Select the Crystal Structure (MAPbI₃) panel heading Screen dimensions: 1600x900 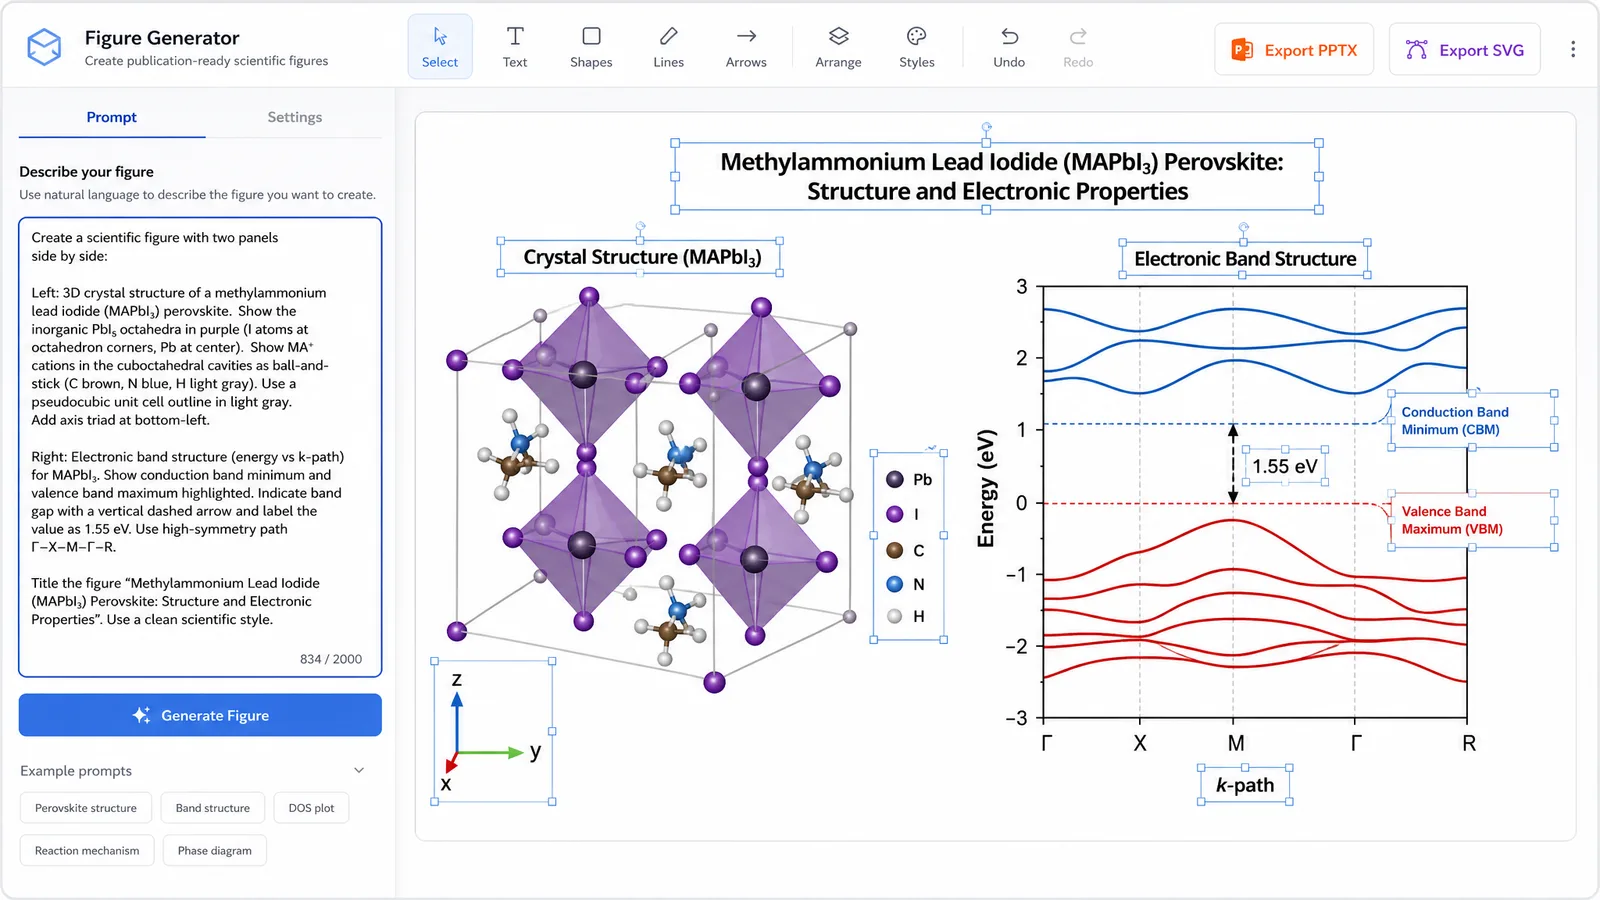(640, 257)
